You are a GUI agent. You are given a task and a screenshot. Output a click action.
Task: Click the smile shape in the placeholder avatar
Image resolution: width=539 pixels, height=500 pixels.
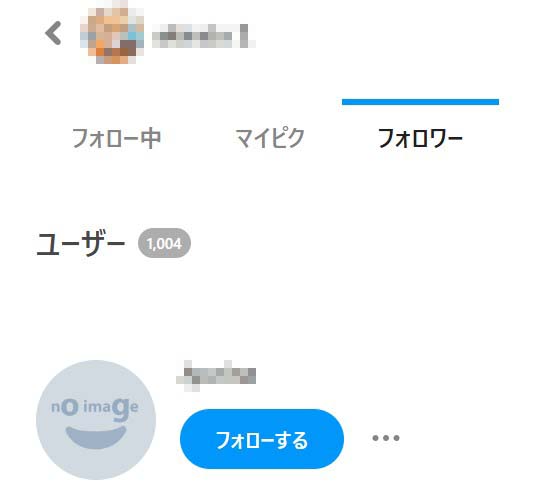point(96,437)
